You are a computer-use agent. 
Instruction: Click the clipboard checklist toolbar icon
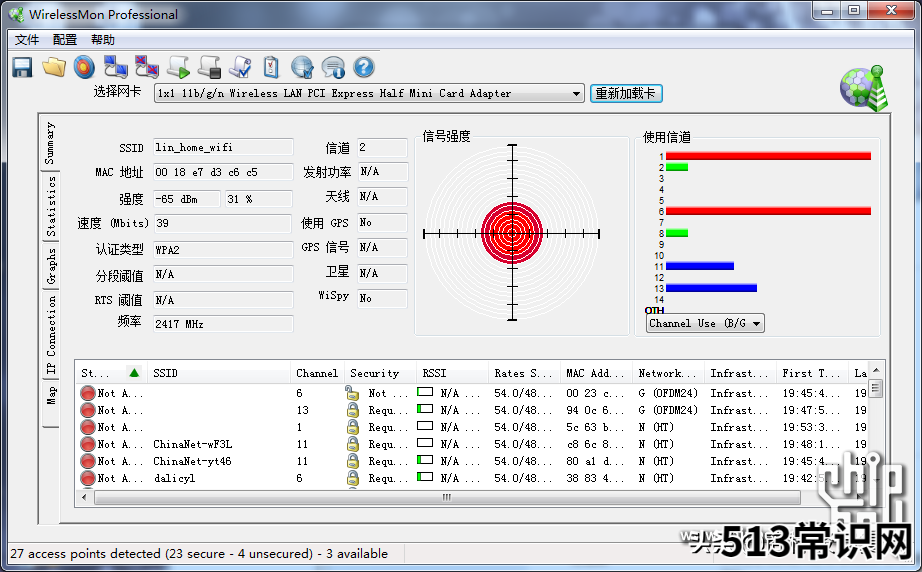click(x=271, y=68)
